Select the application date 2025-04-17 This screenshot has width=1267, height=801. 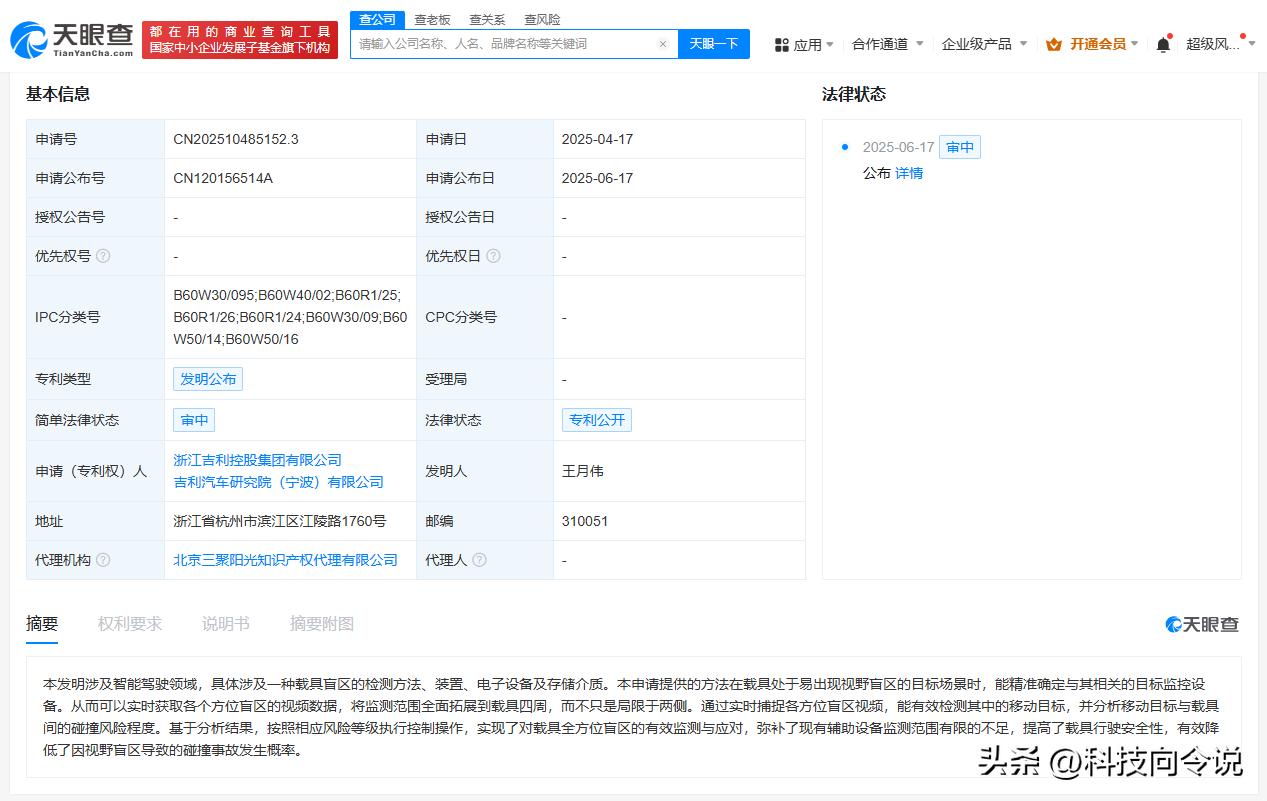coord(597,139)
